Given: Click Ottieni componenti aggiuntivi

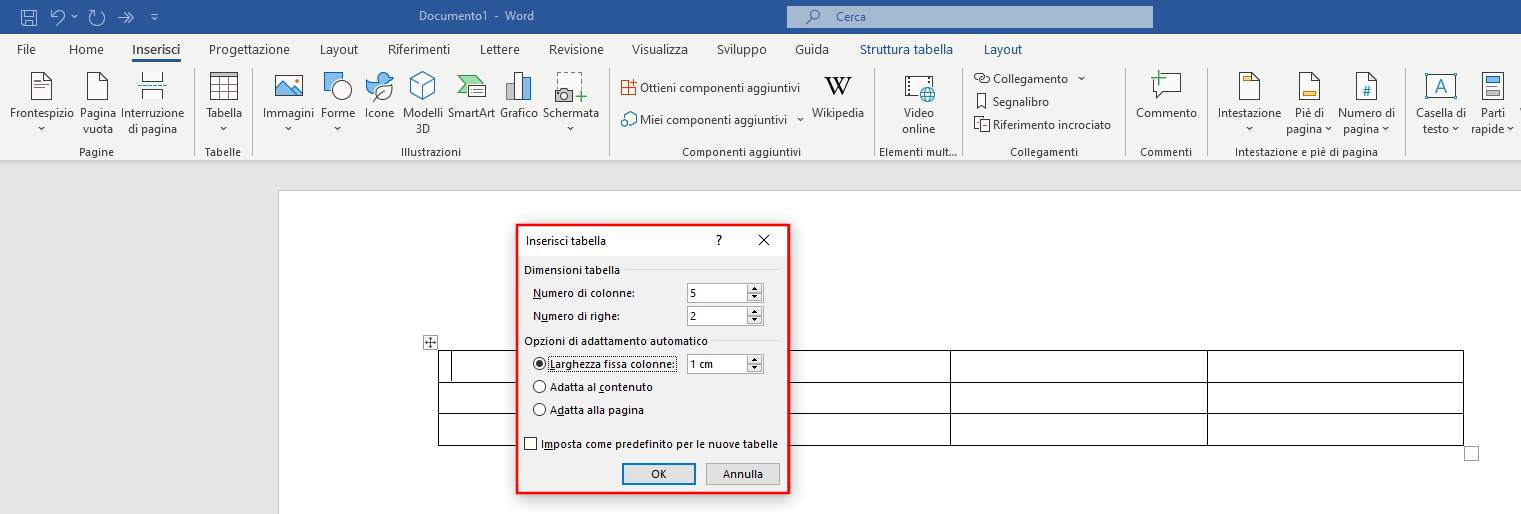Looking at the screenshot, I should pyautogui.click(x=711, y=88).
